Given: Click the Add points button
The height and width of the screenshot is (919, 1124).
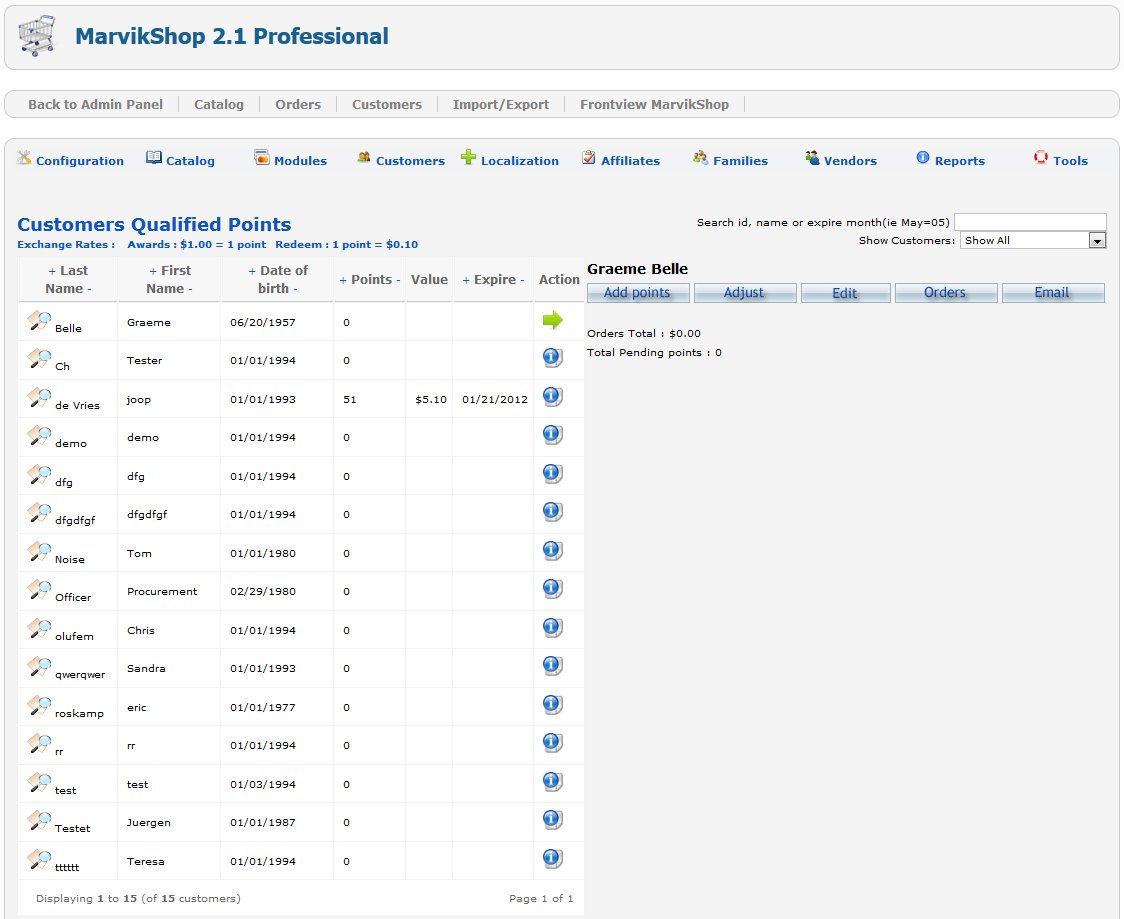Looking at the screenshot, I should 638,292.
